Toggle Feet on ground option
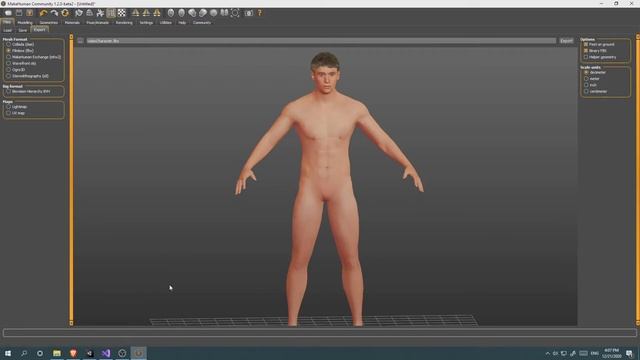The width and height of the screenshot is (640, 360). click(599, 44)
